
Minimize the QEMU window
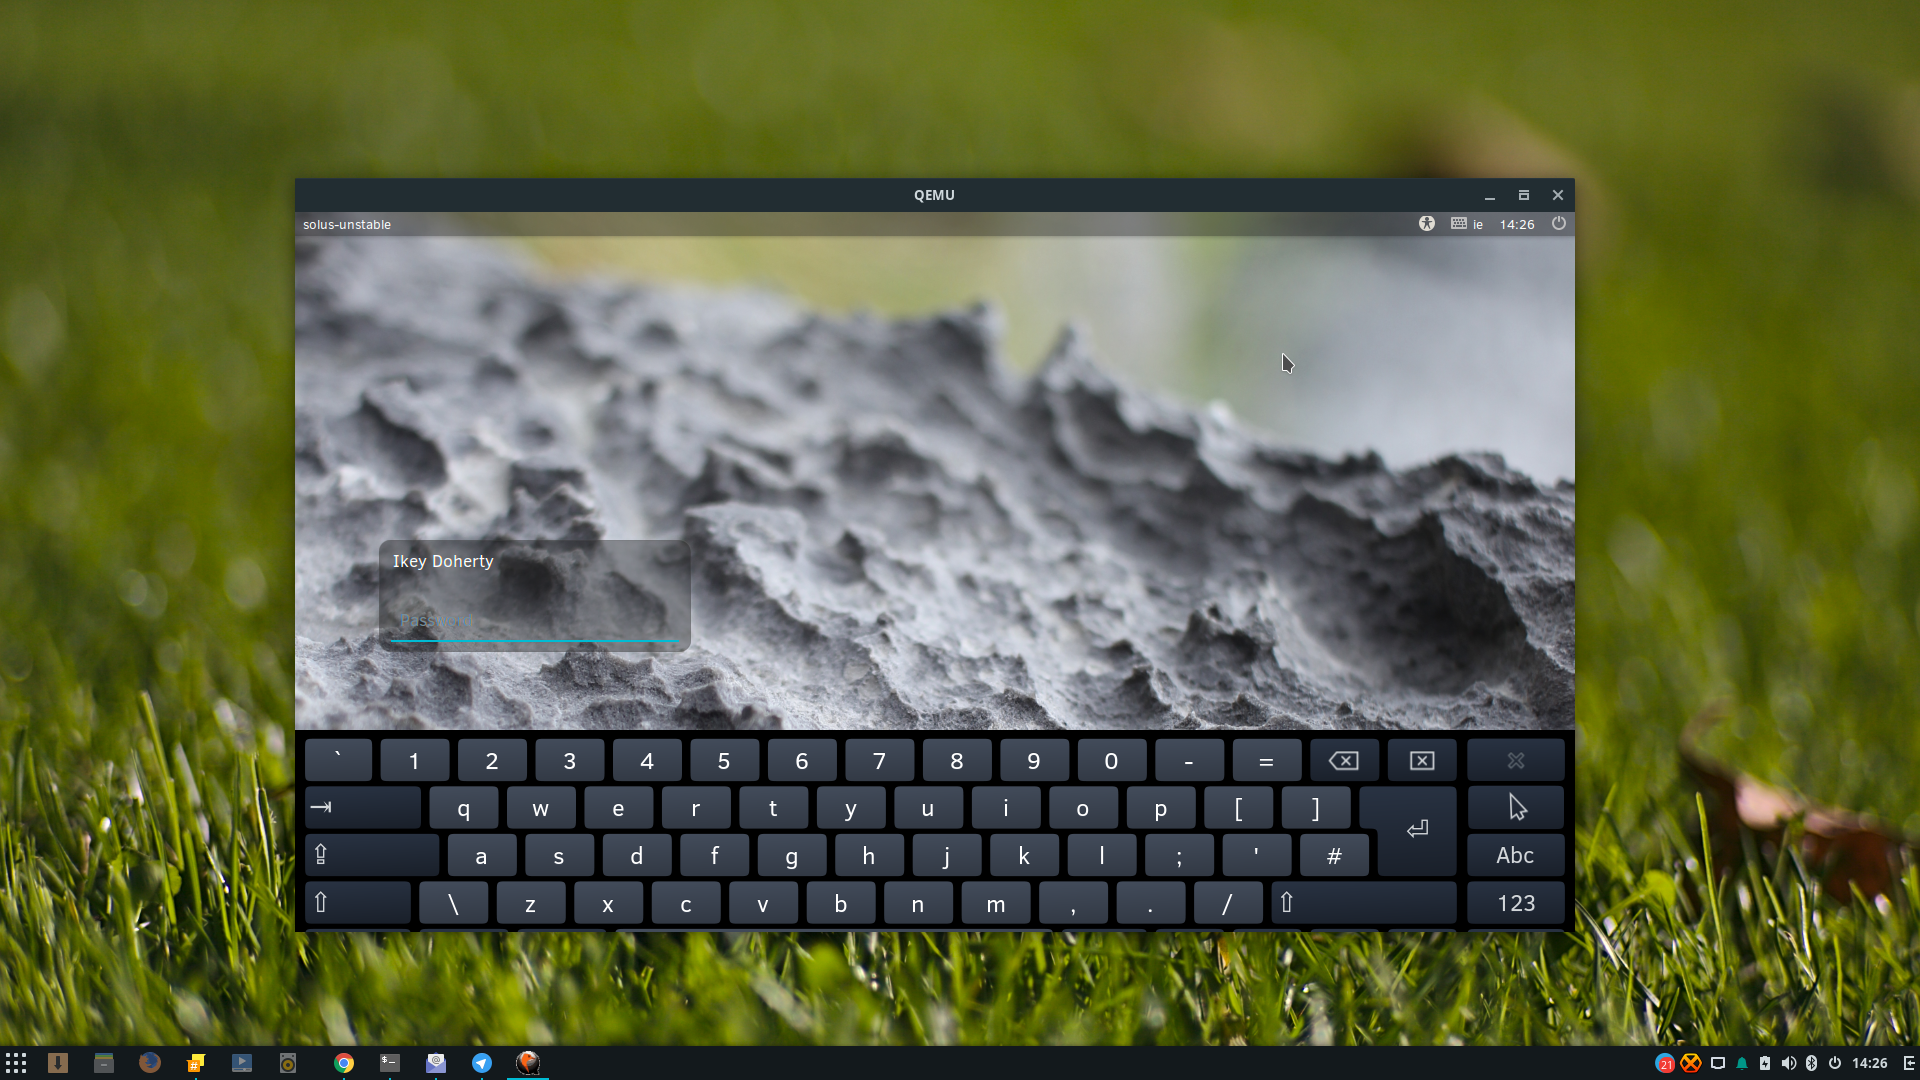point(1490,195)
